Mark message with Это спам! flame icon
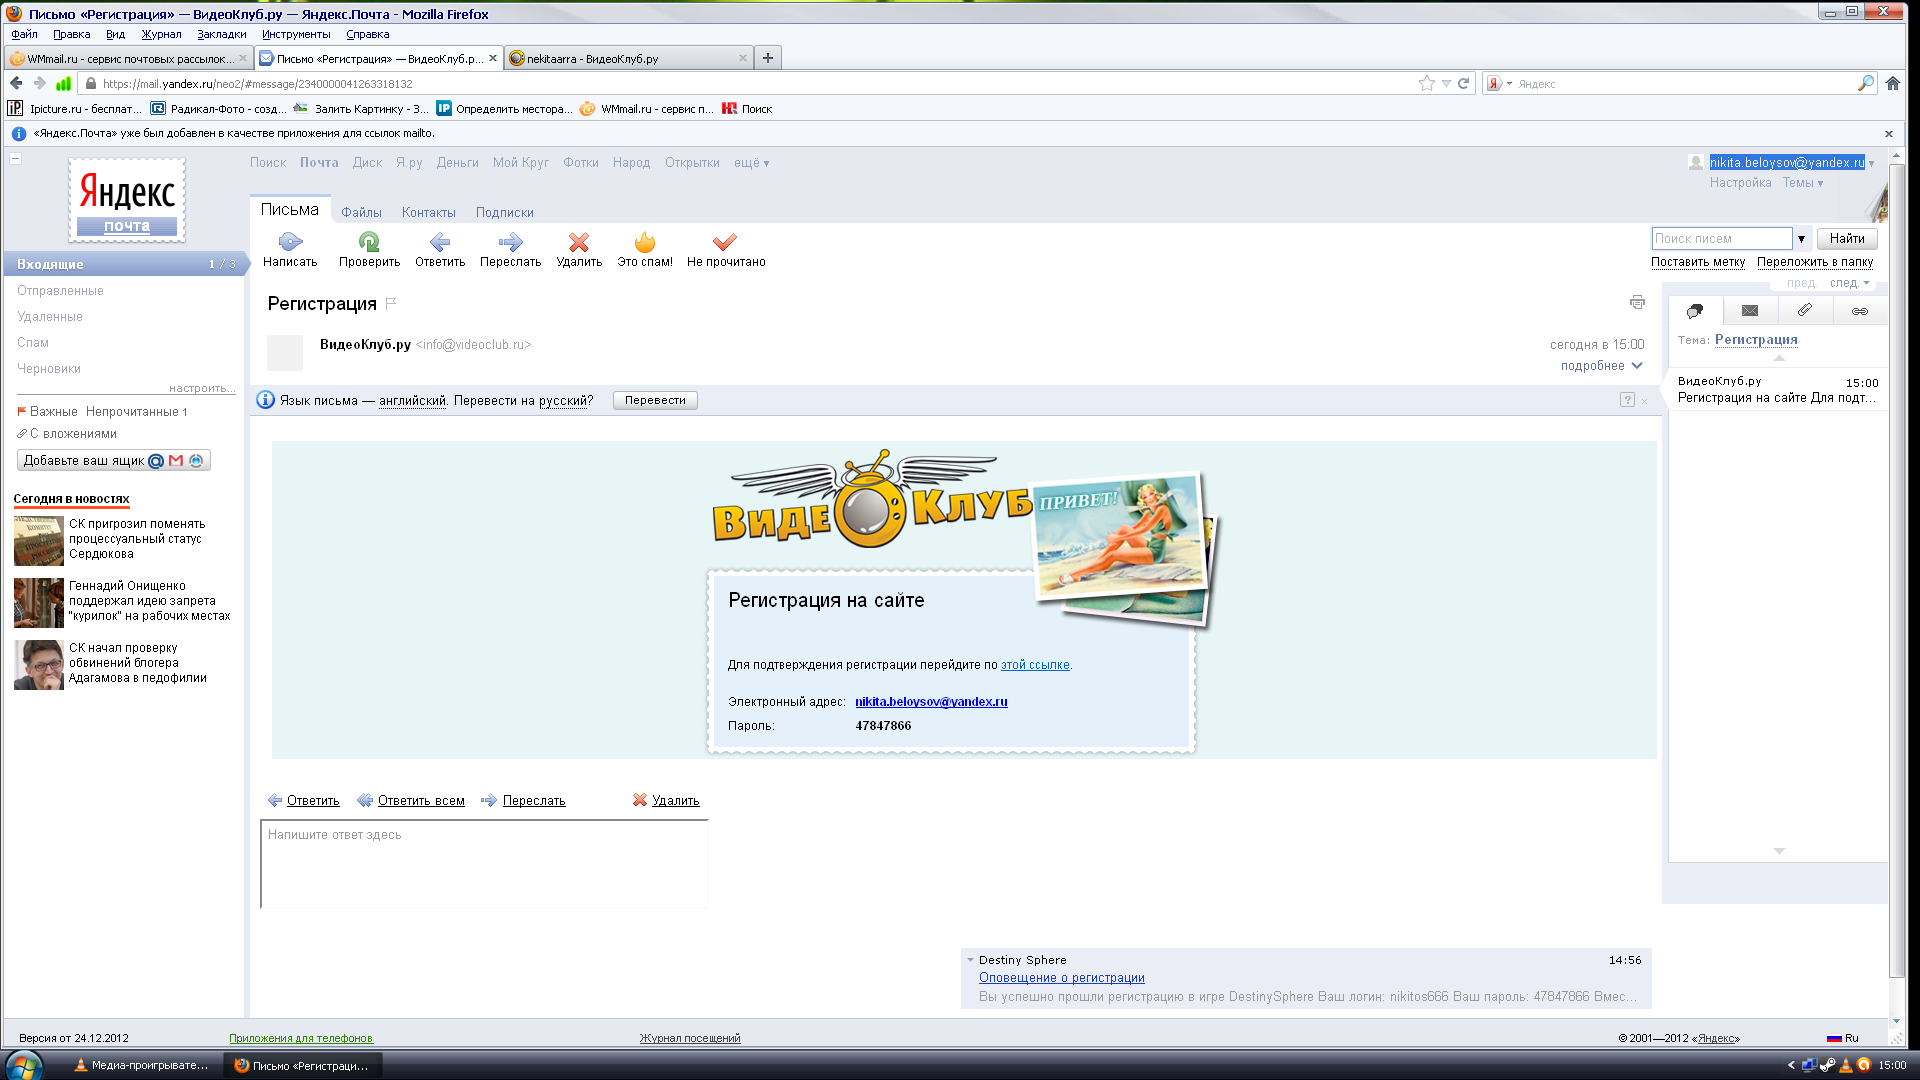The height and width of the screenshot is (1080, 1920). pyautogui.click(x=645, y=242)
